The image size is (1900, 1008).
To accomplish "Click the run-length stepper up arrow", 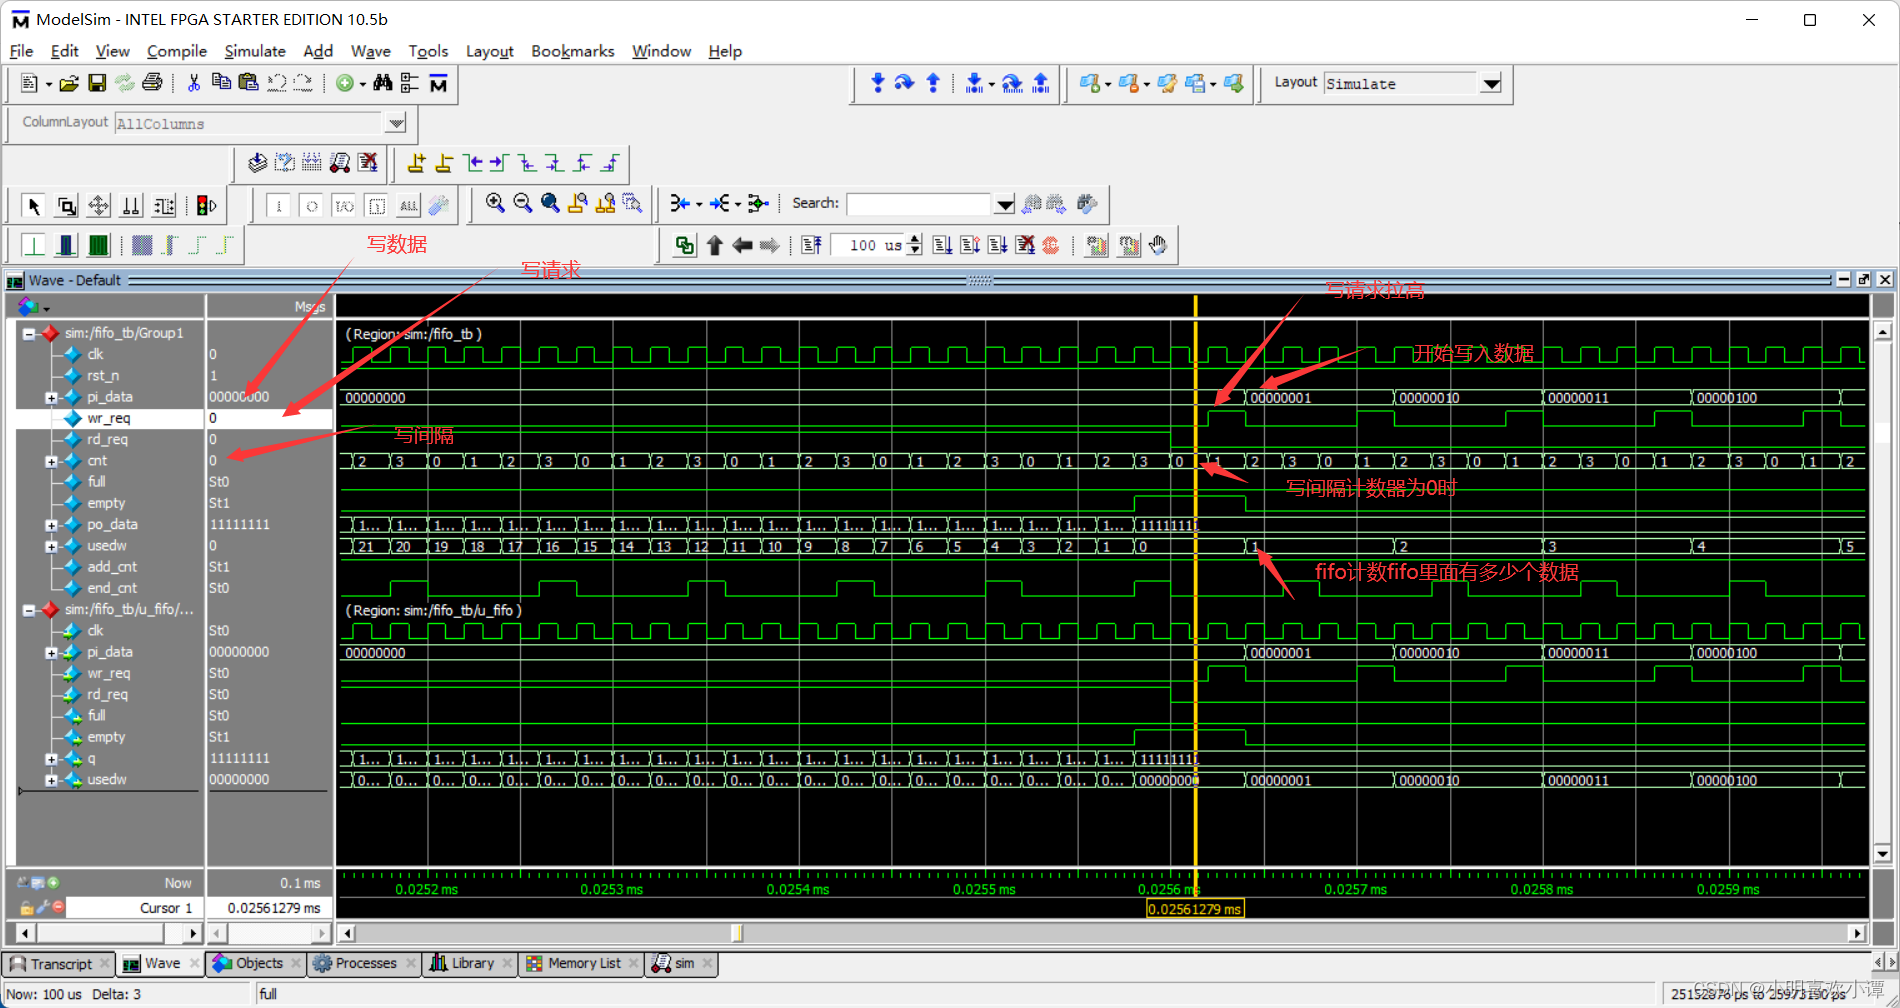I will click(913, 239).
